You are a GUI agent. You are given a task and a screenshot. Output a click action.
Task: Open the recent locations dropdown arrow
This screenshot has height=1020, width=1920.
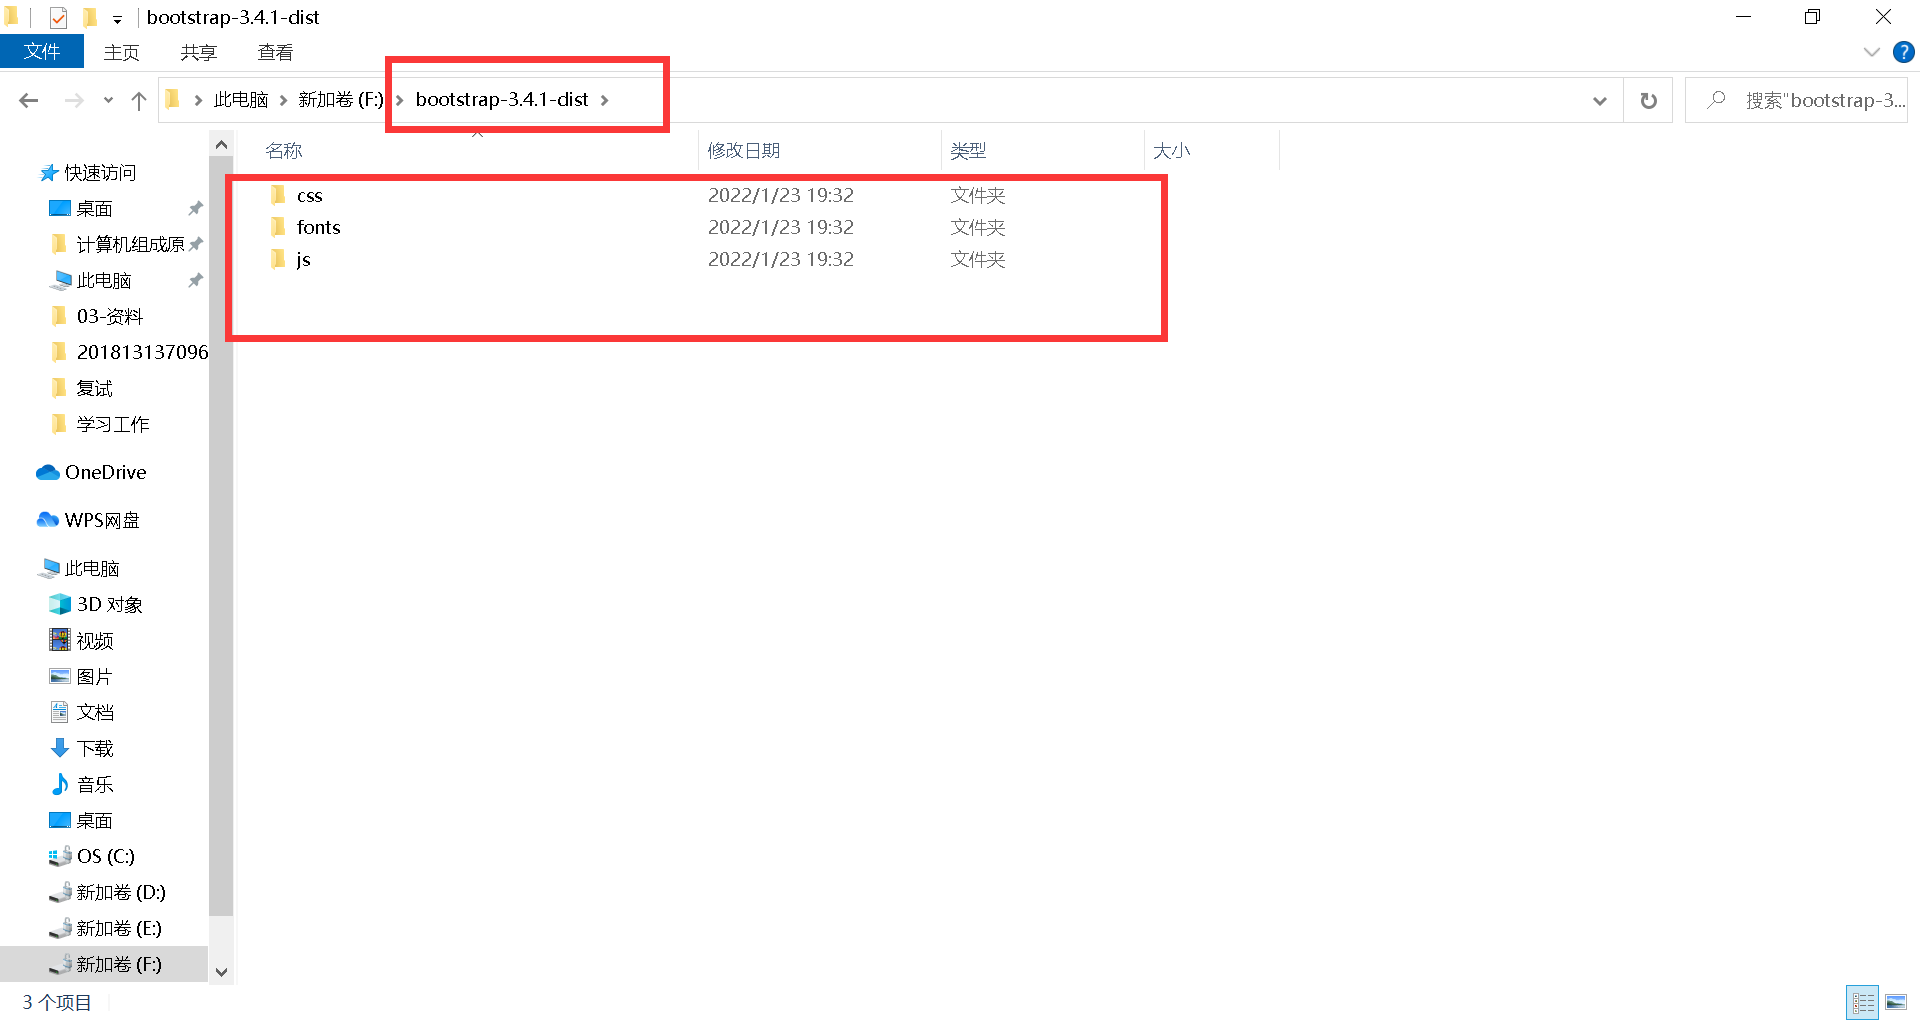pos(108,100)
